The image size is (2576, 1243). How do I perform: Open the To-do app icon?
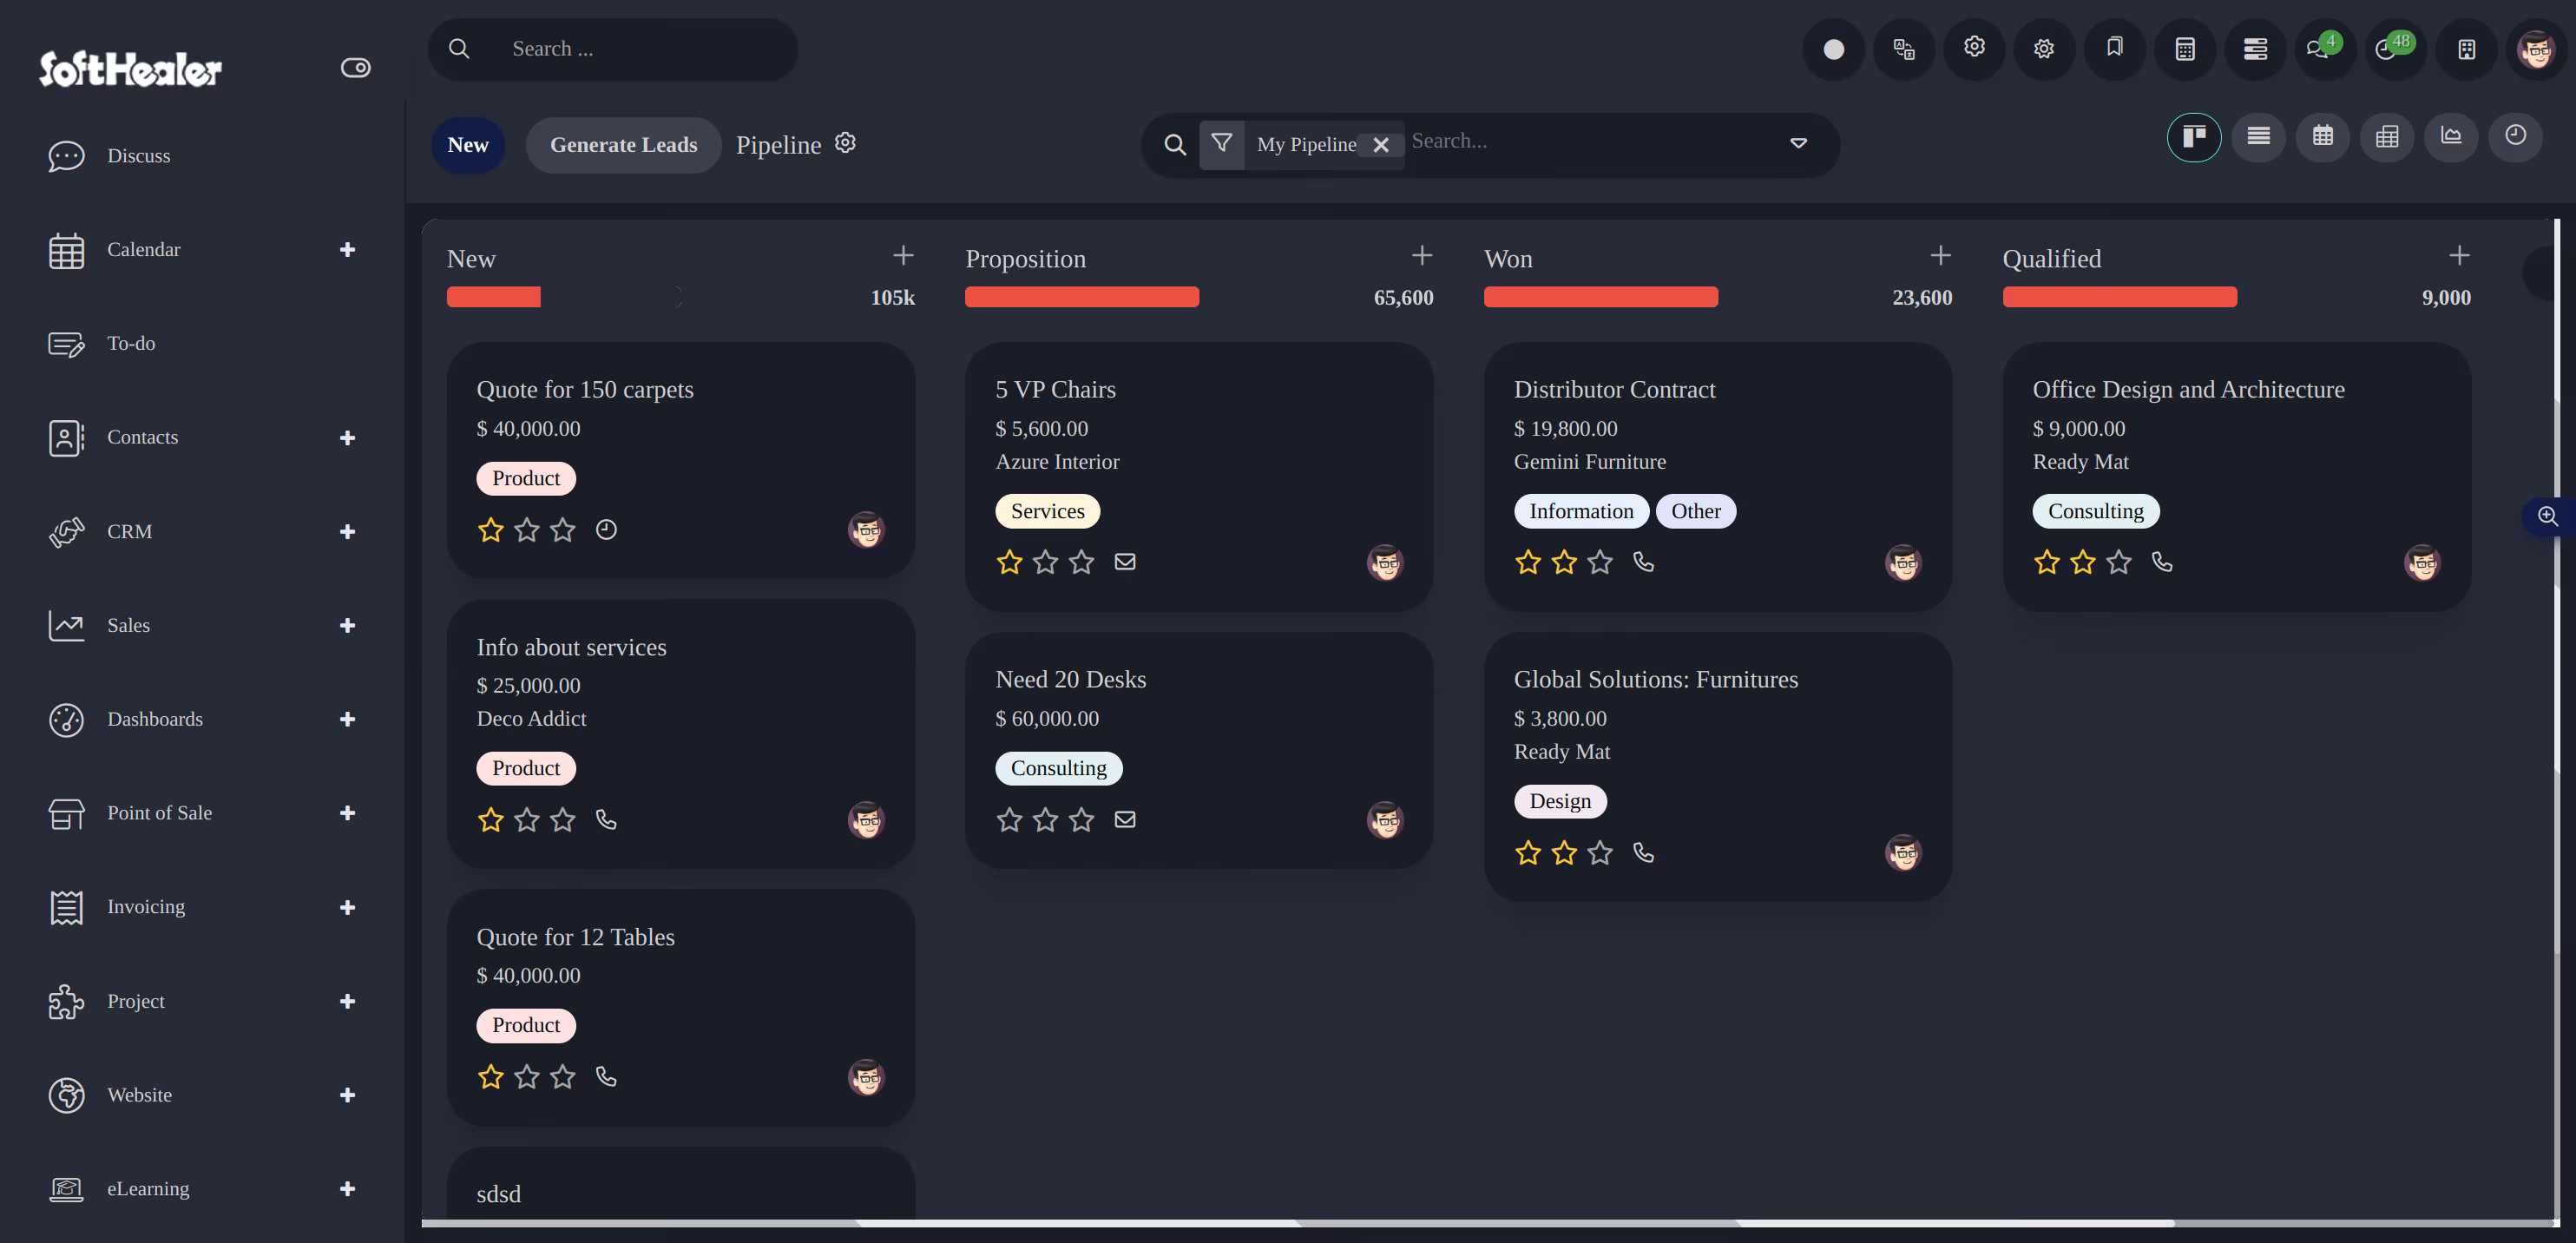tap(66, 344)
